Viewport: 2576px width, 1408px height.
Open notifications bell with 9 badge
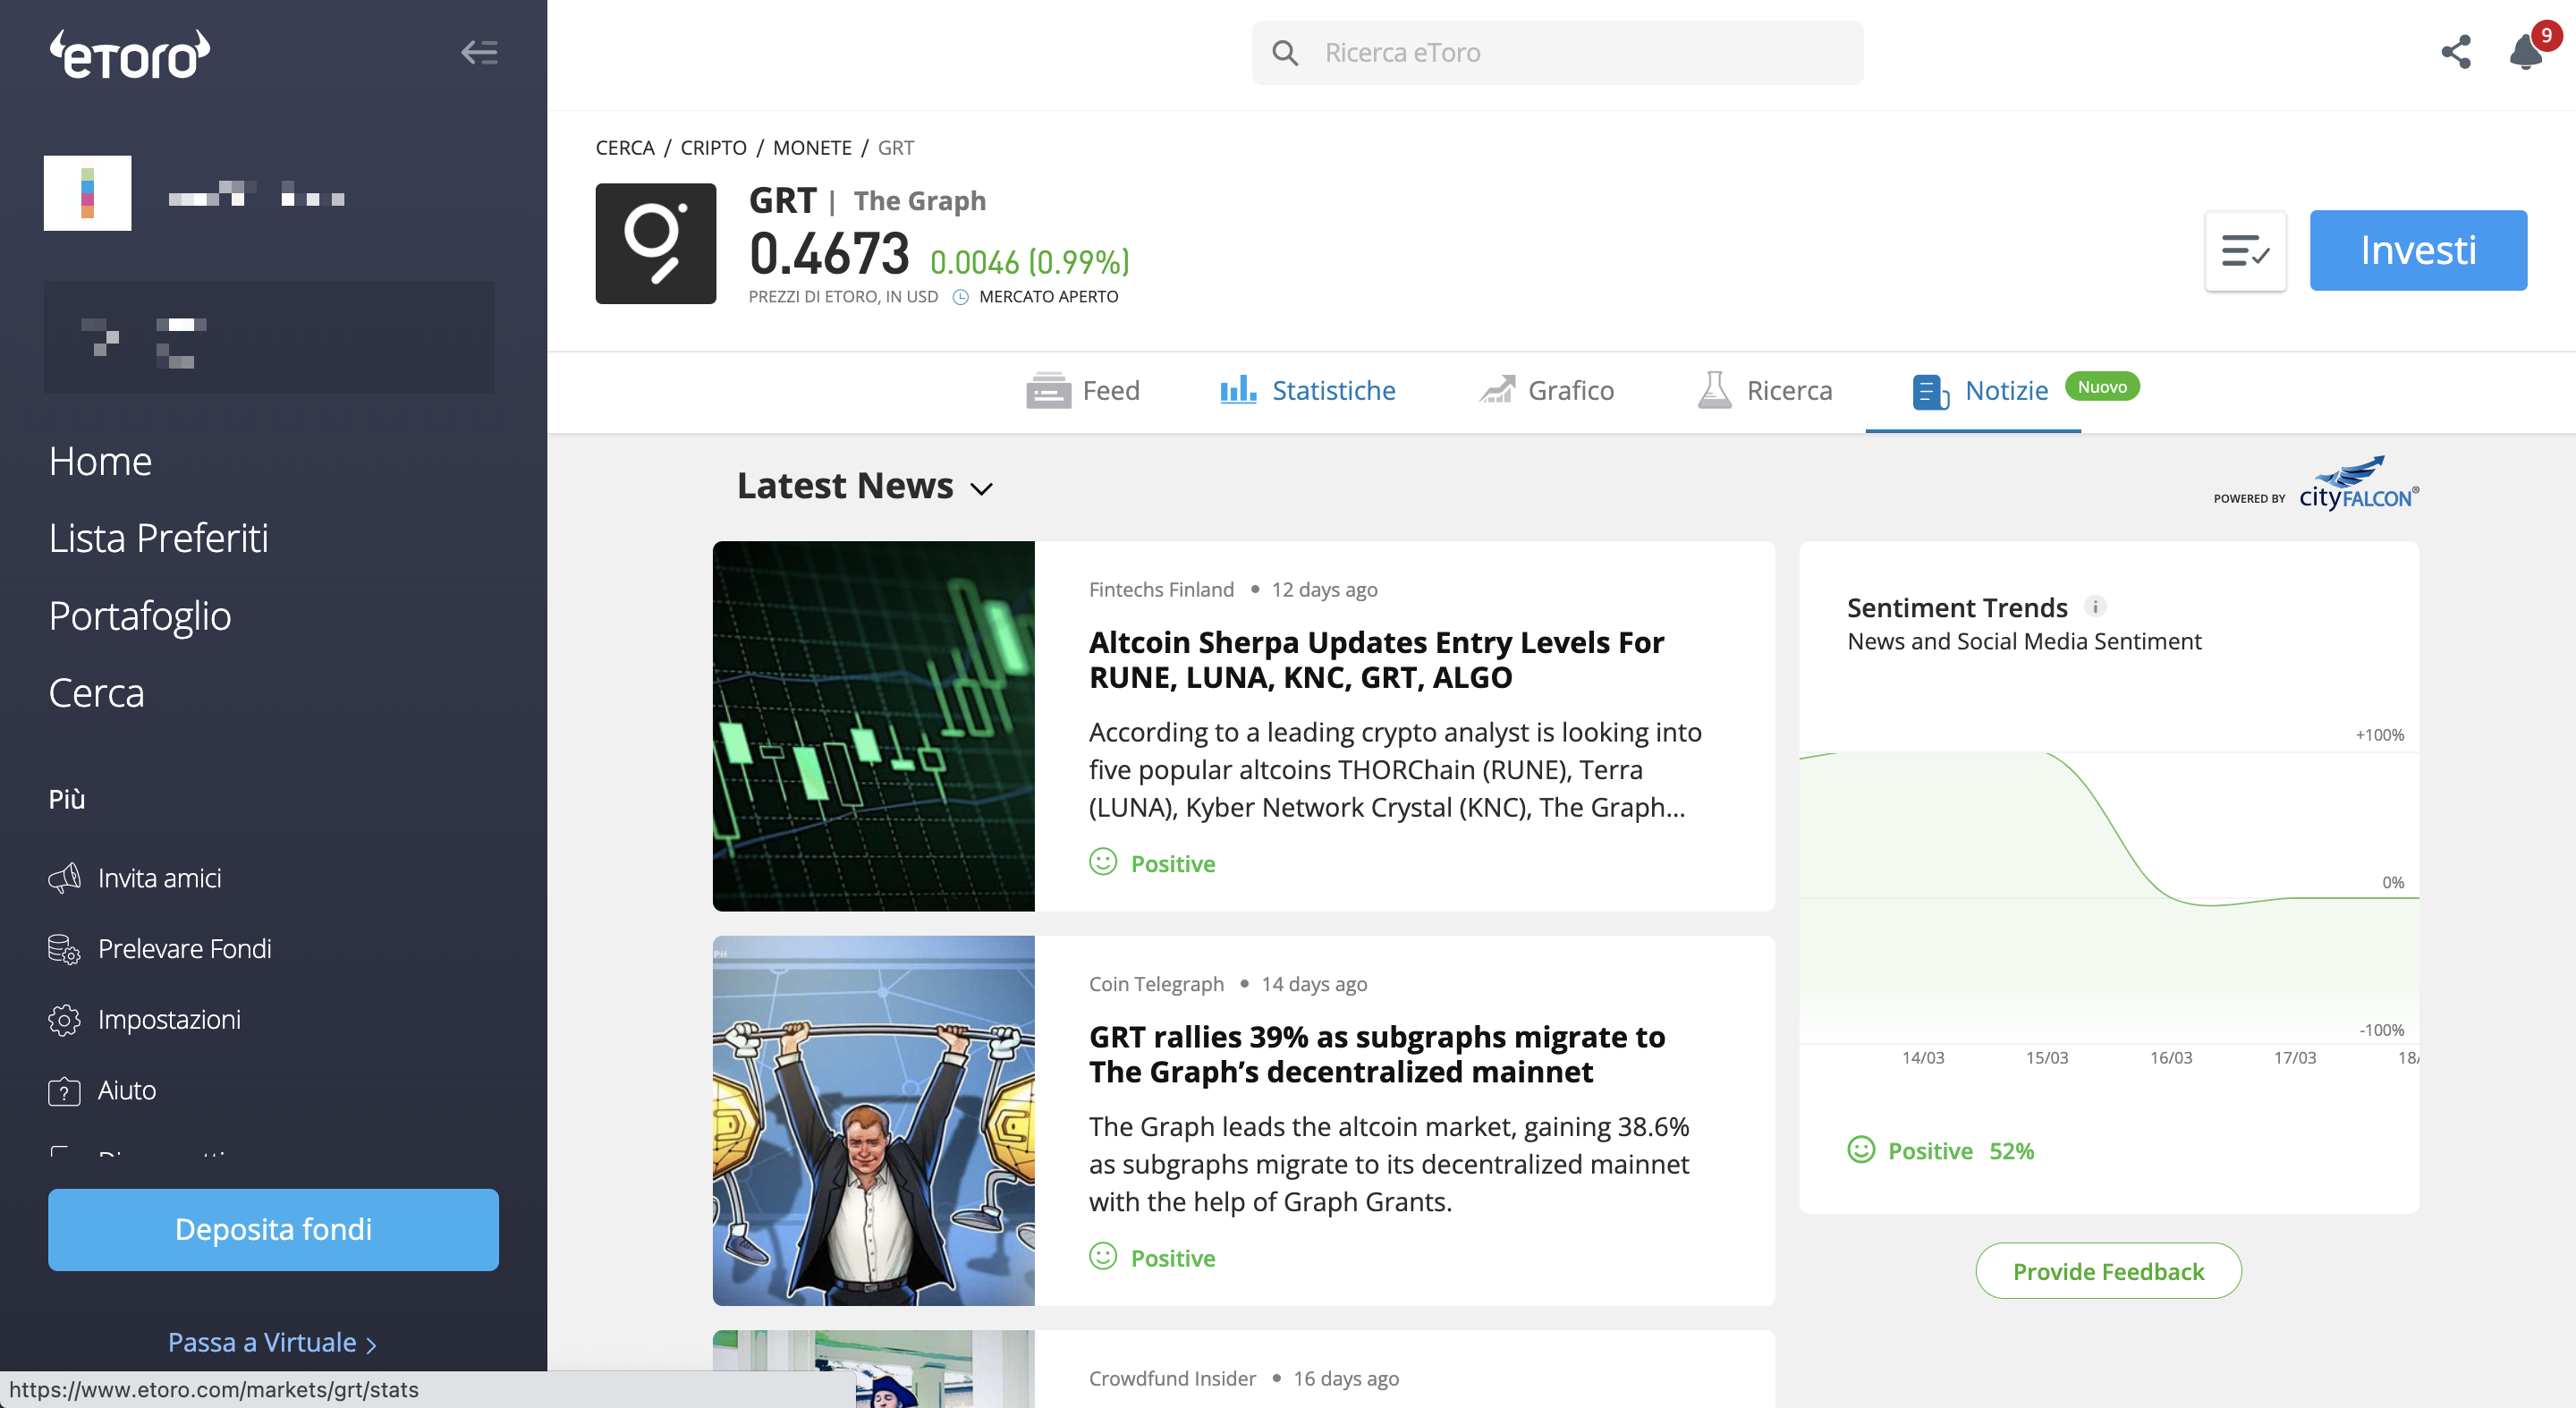click(x=2528, y=50)
